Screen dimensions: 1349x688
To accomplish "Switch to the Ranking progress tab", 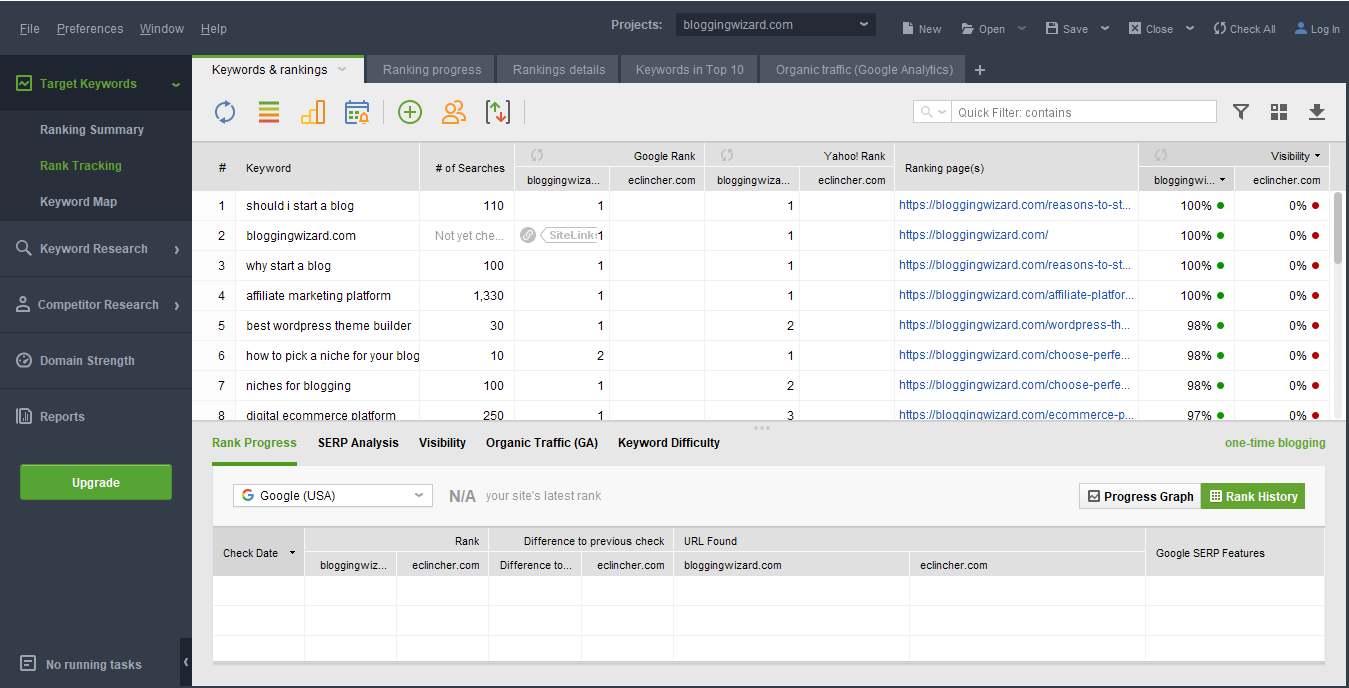I will tap(432, 70).
